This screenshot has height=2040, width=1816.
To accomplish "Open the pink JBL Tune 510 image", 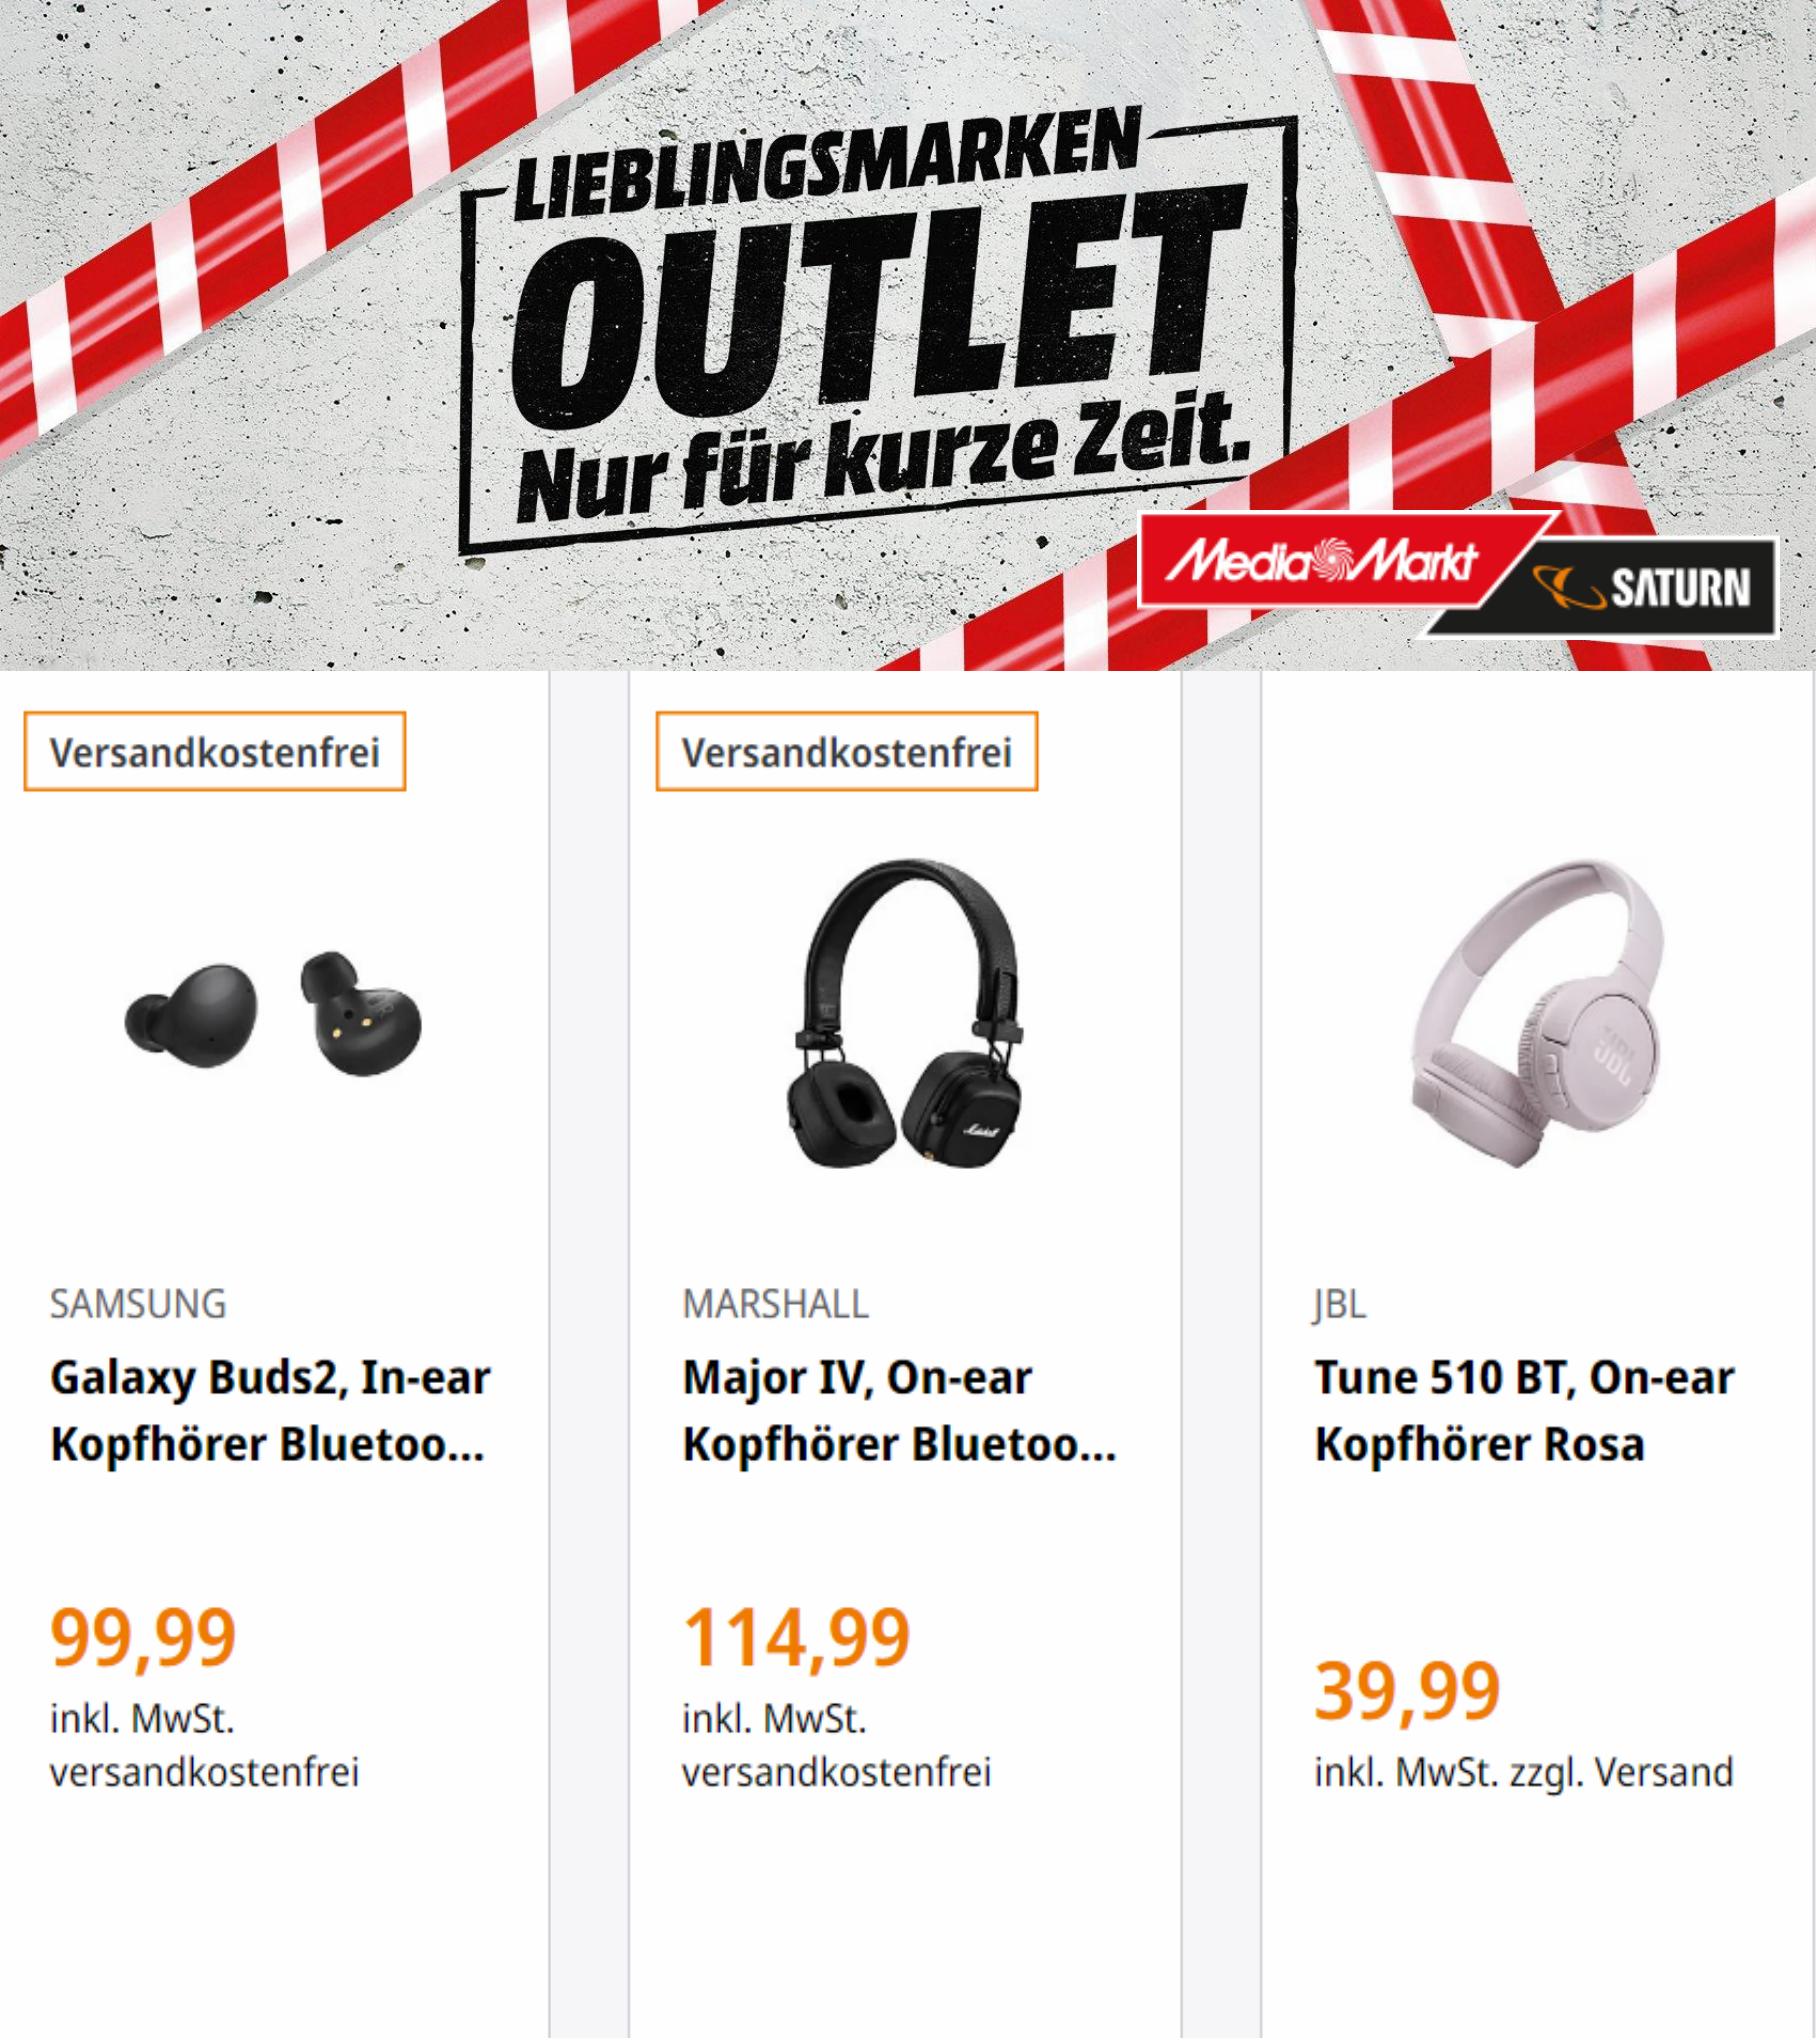I will (x=1536, y=1013).
